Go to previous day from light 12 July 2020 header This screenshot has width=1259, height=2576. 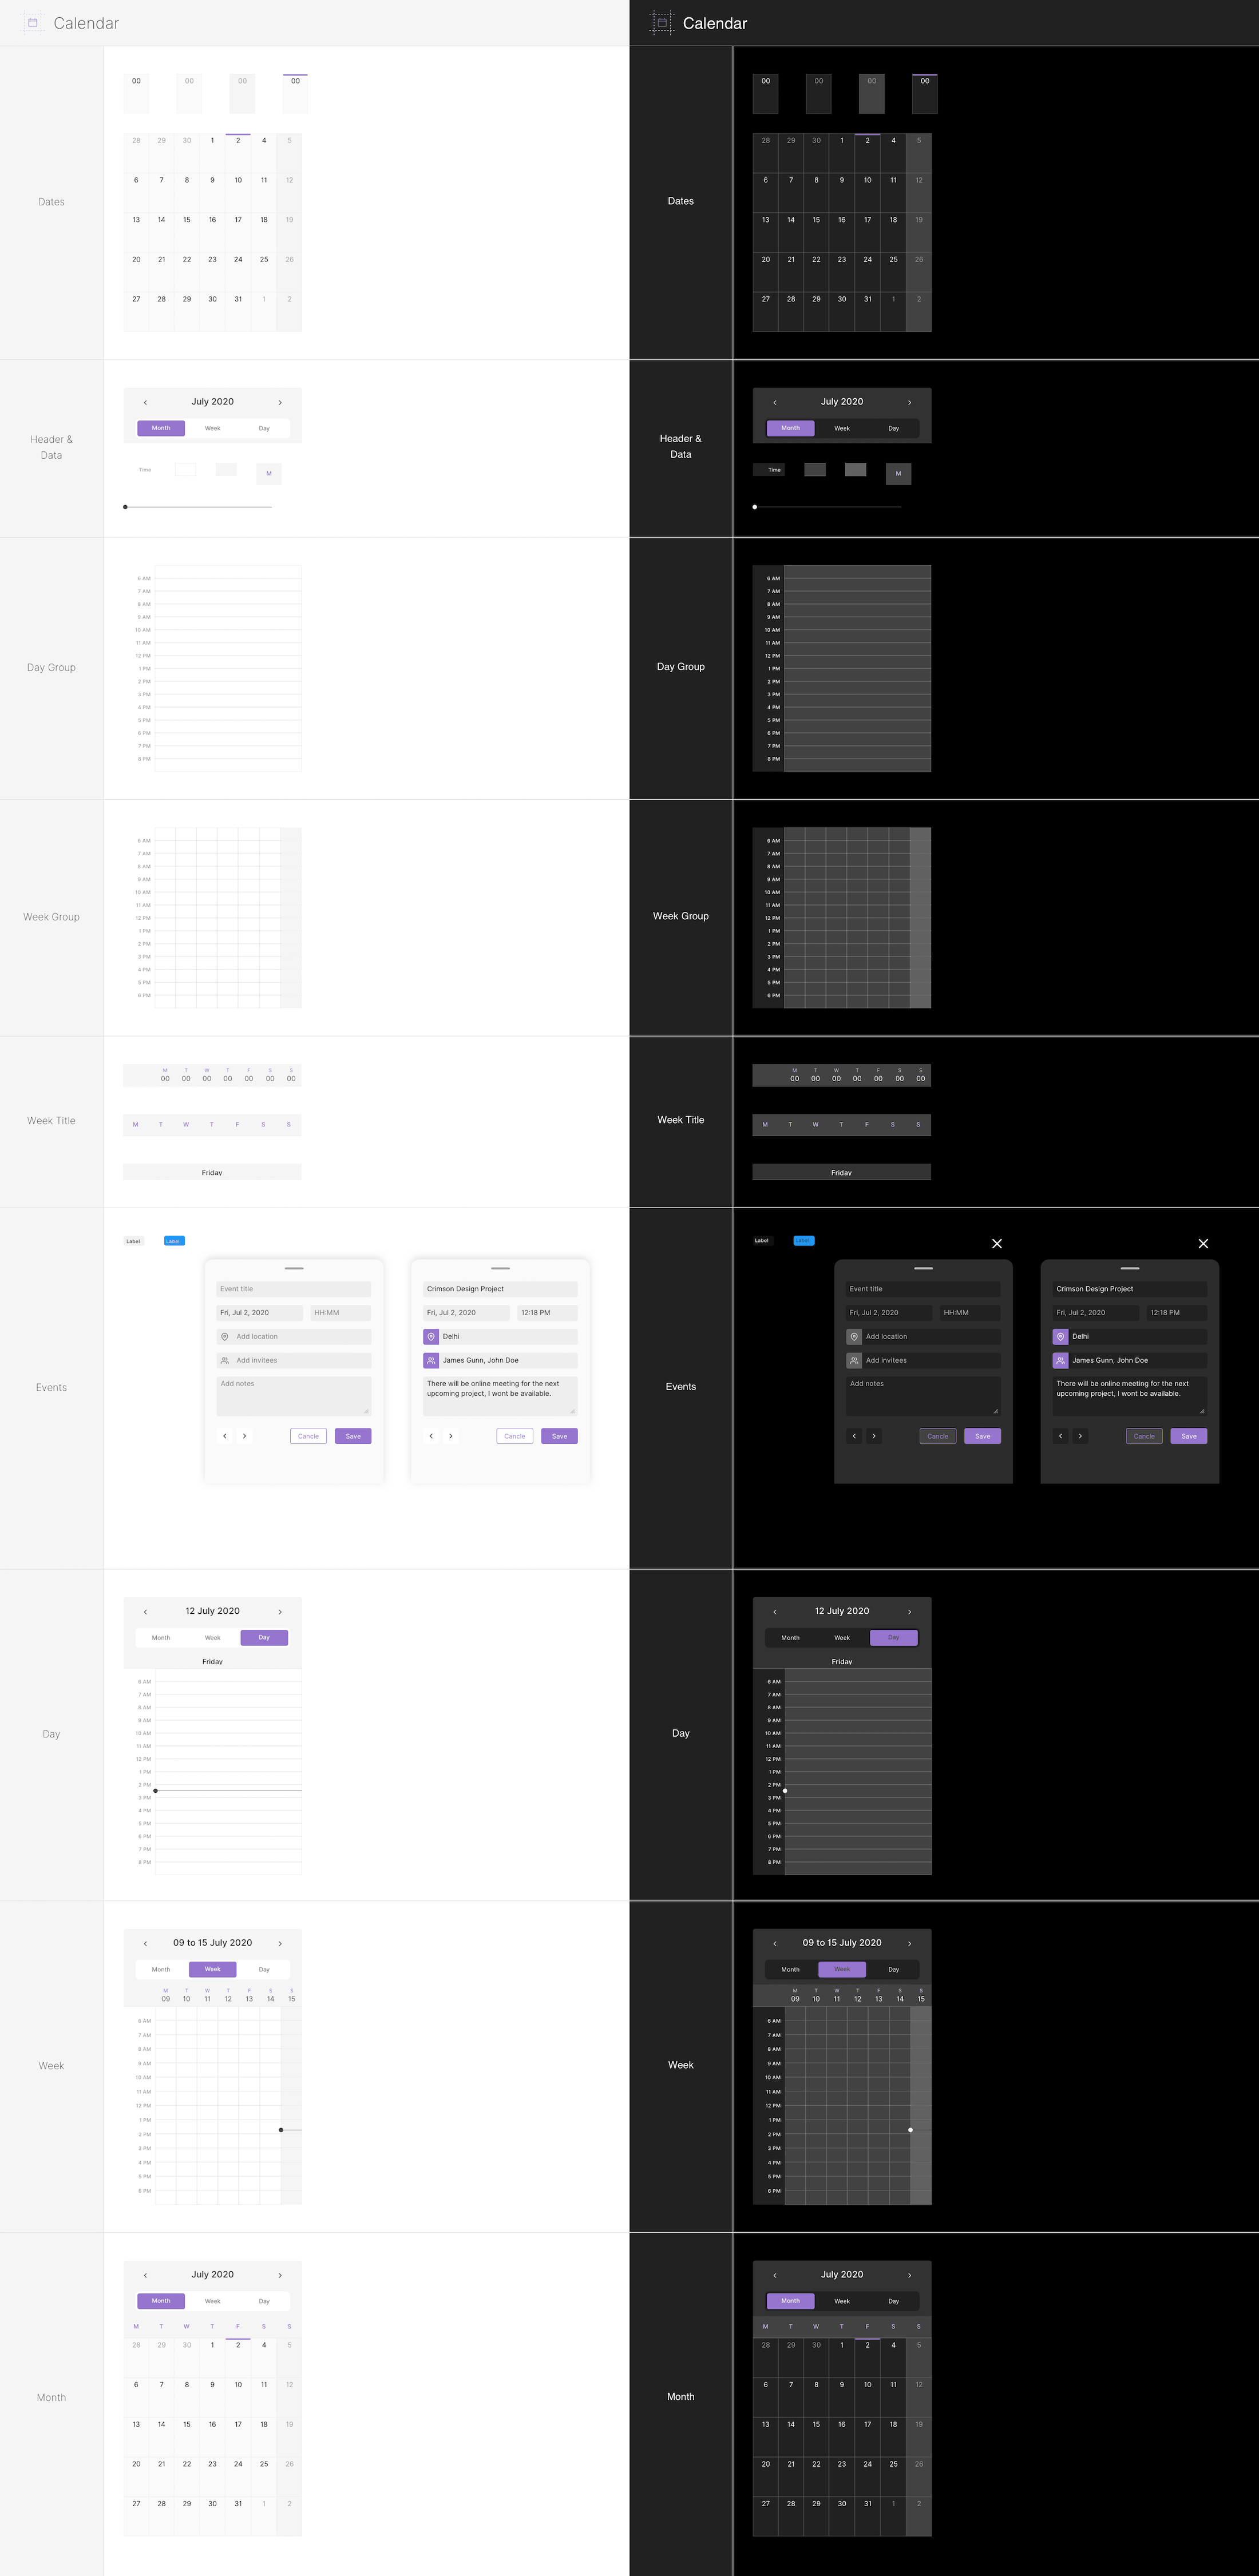[x=145, y=1611]
